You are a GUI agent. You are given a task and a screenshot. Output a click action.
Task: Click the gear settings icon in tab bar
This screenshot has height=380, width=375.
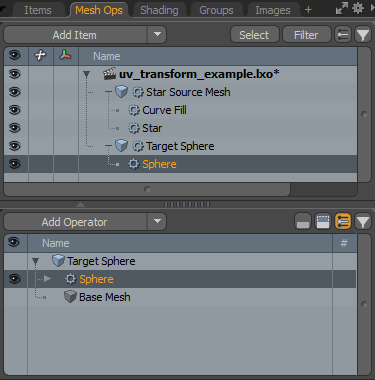[x=358, y=8]
